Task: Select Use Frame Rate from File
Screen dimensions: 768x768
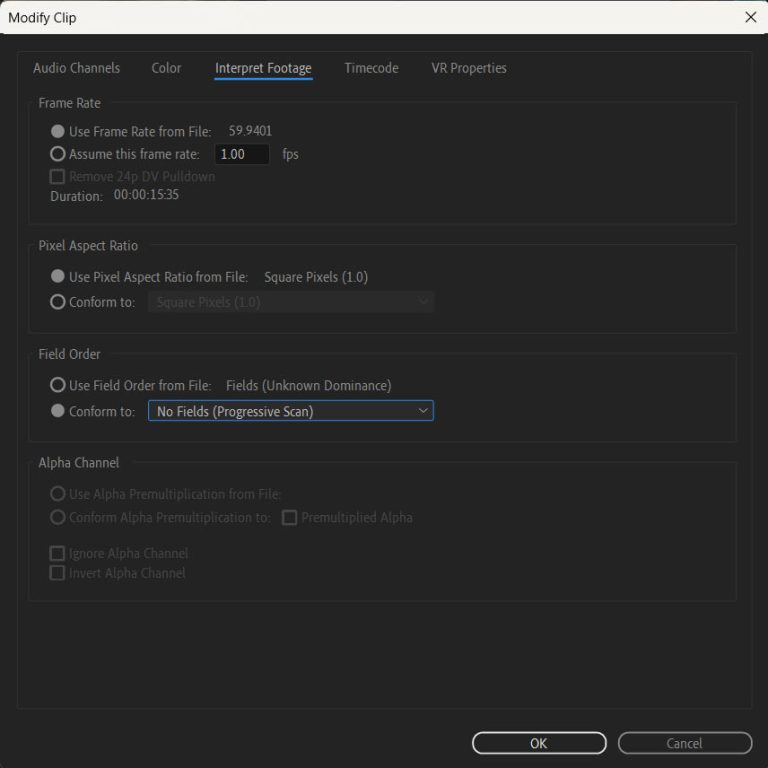Action: click(58, 131)
